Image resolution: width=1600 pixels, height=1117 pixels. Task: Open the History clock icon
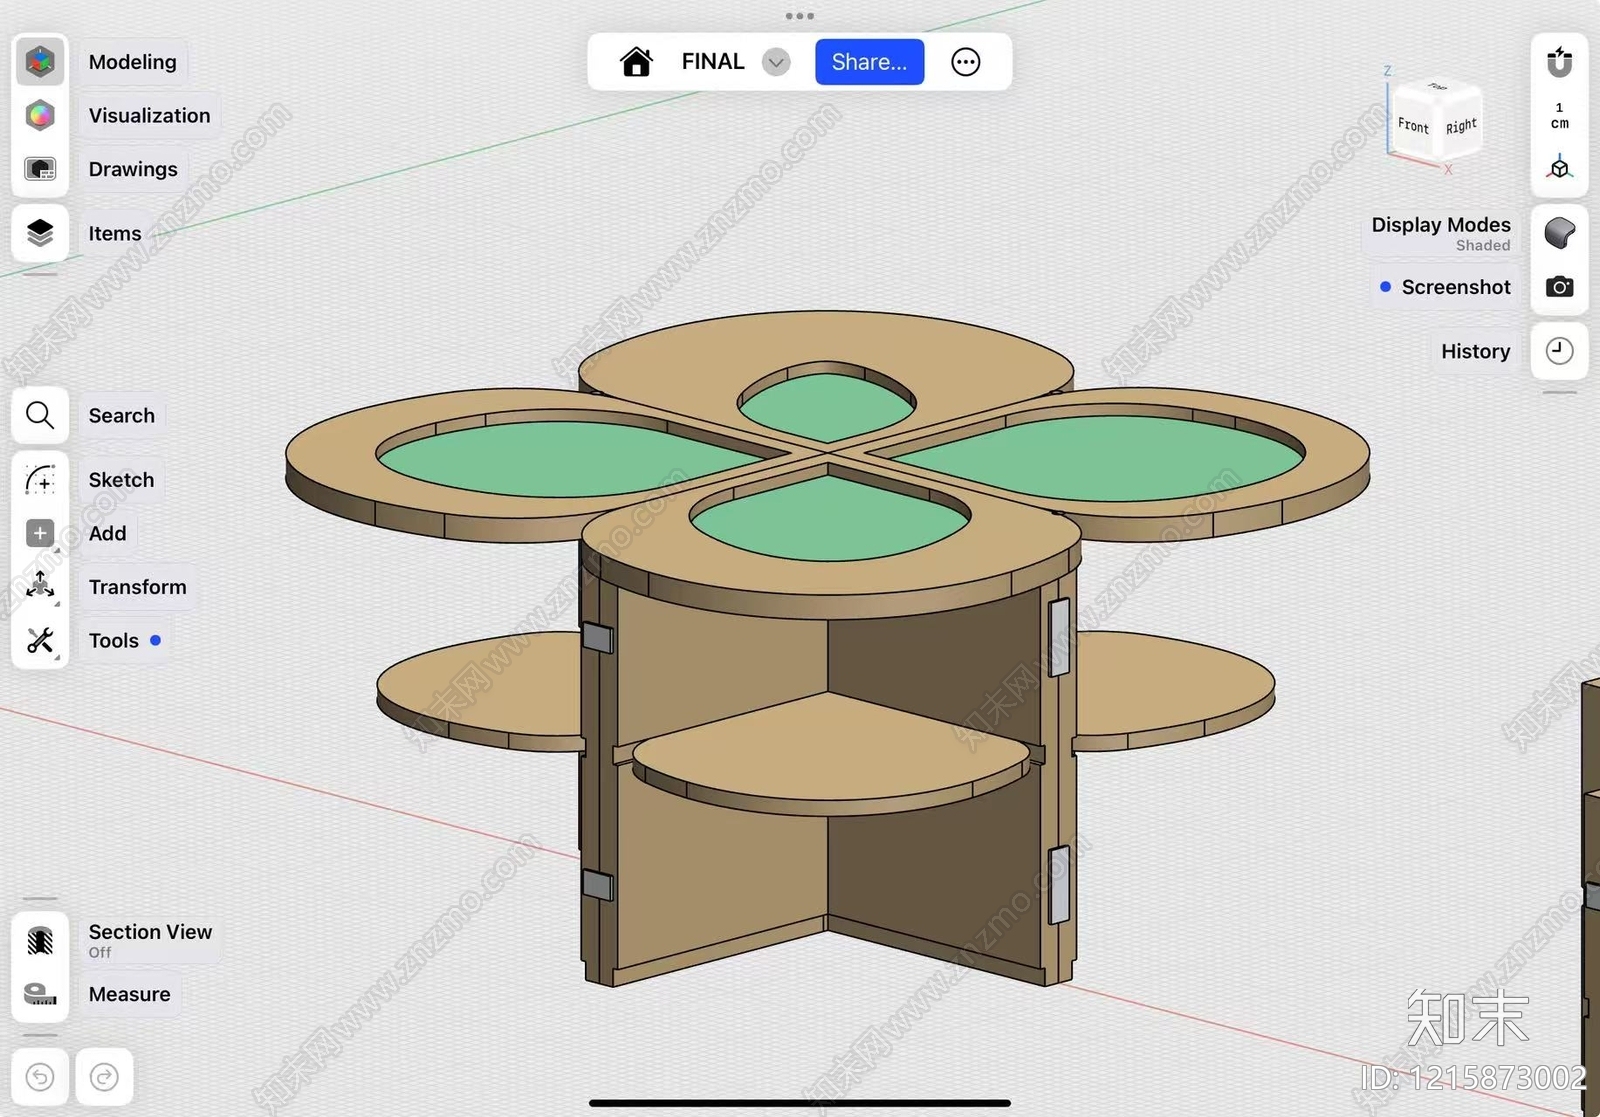pos(1559,351)
